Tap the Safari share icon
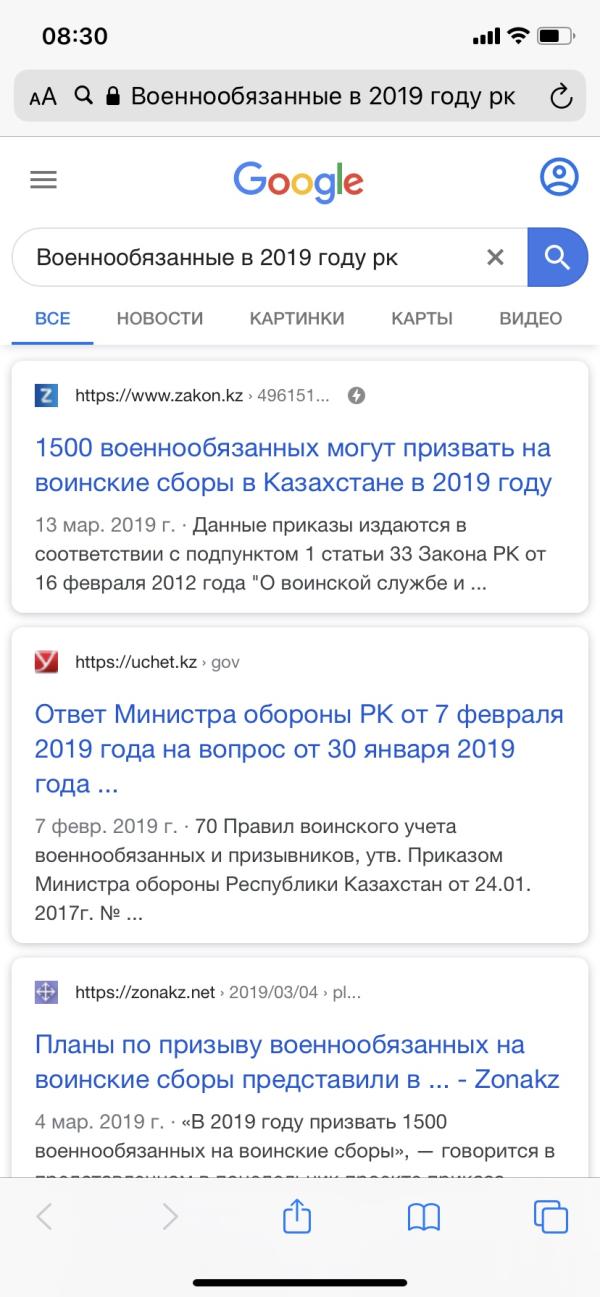The height and width of the screenshot is (1297, 600). (297, 1216)
